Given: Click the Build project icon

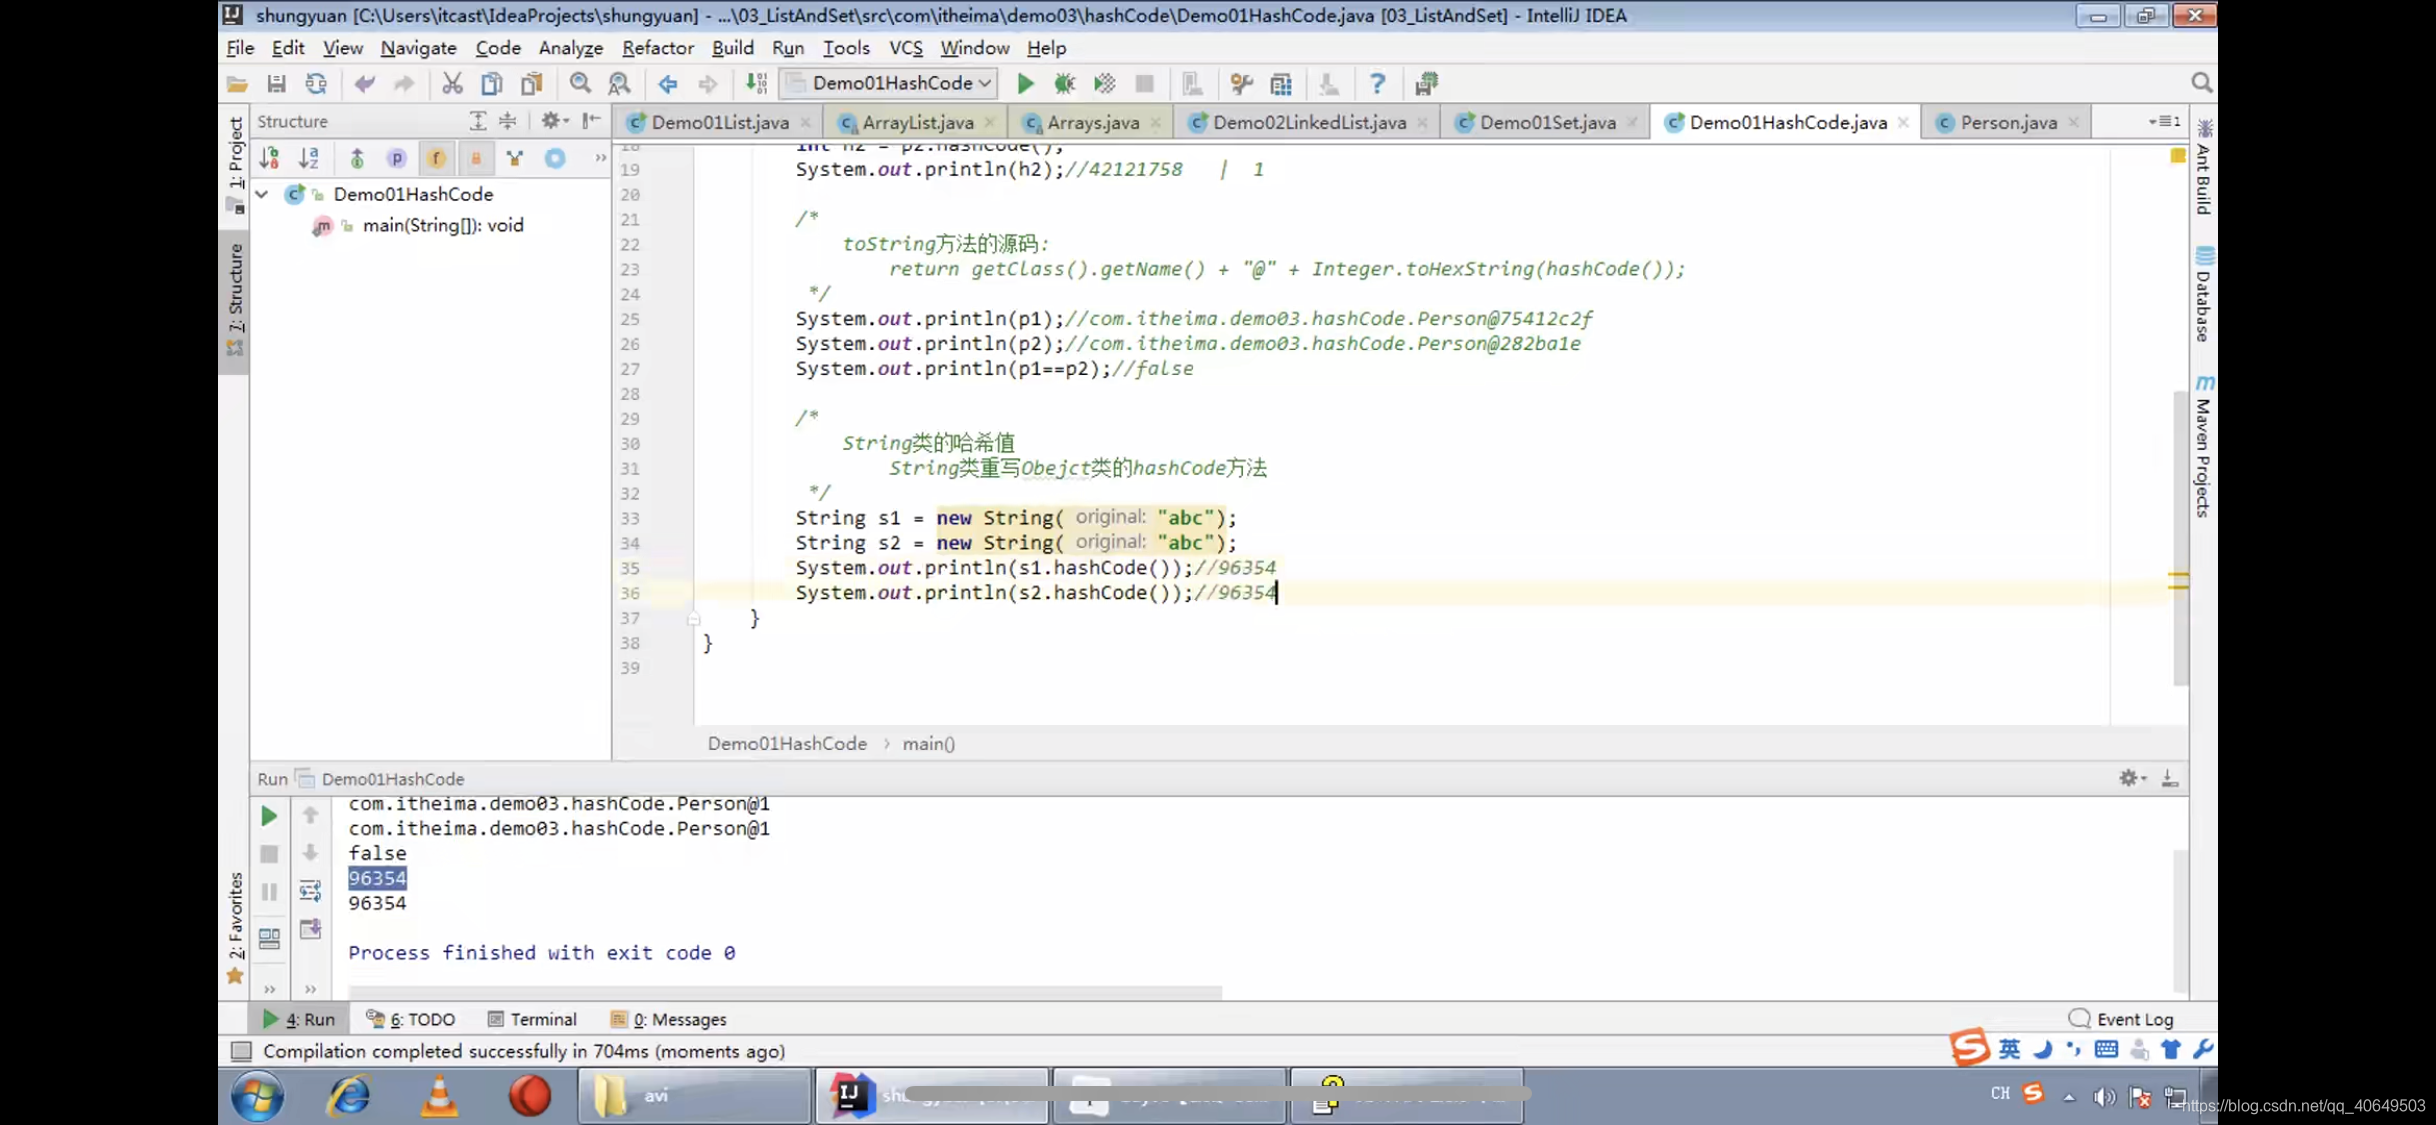Looking at the screenshot, I should tap(756, 84).
